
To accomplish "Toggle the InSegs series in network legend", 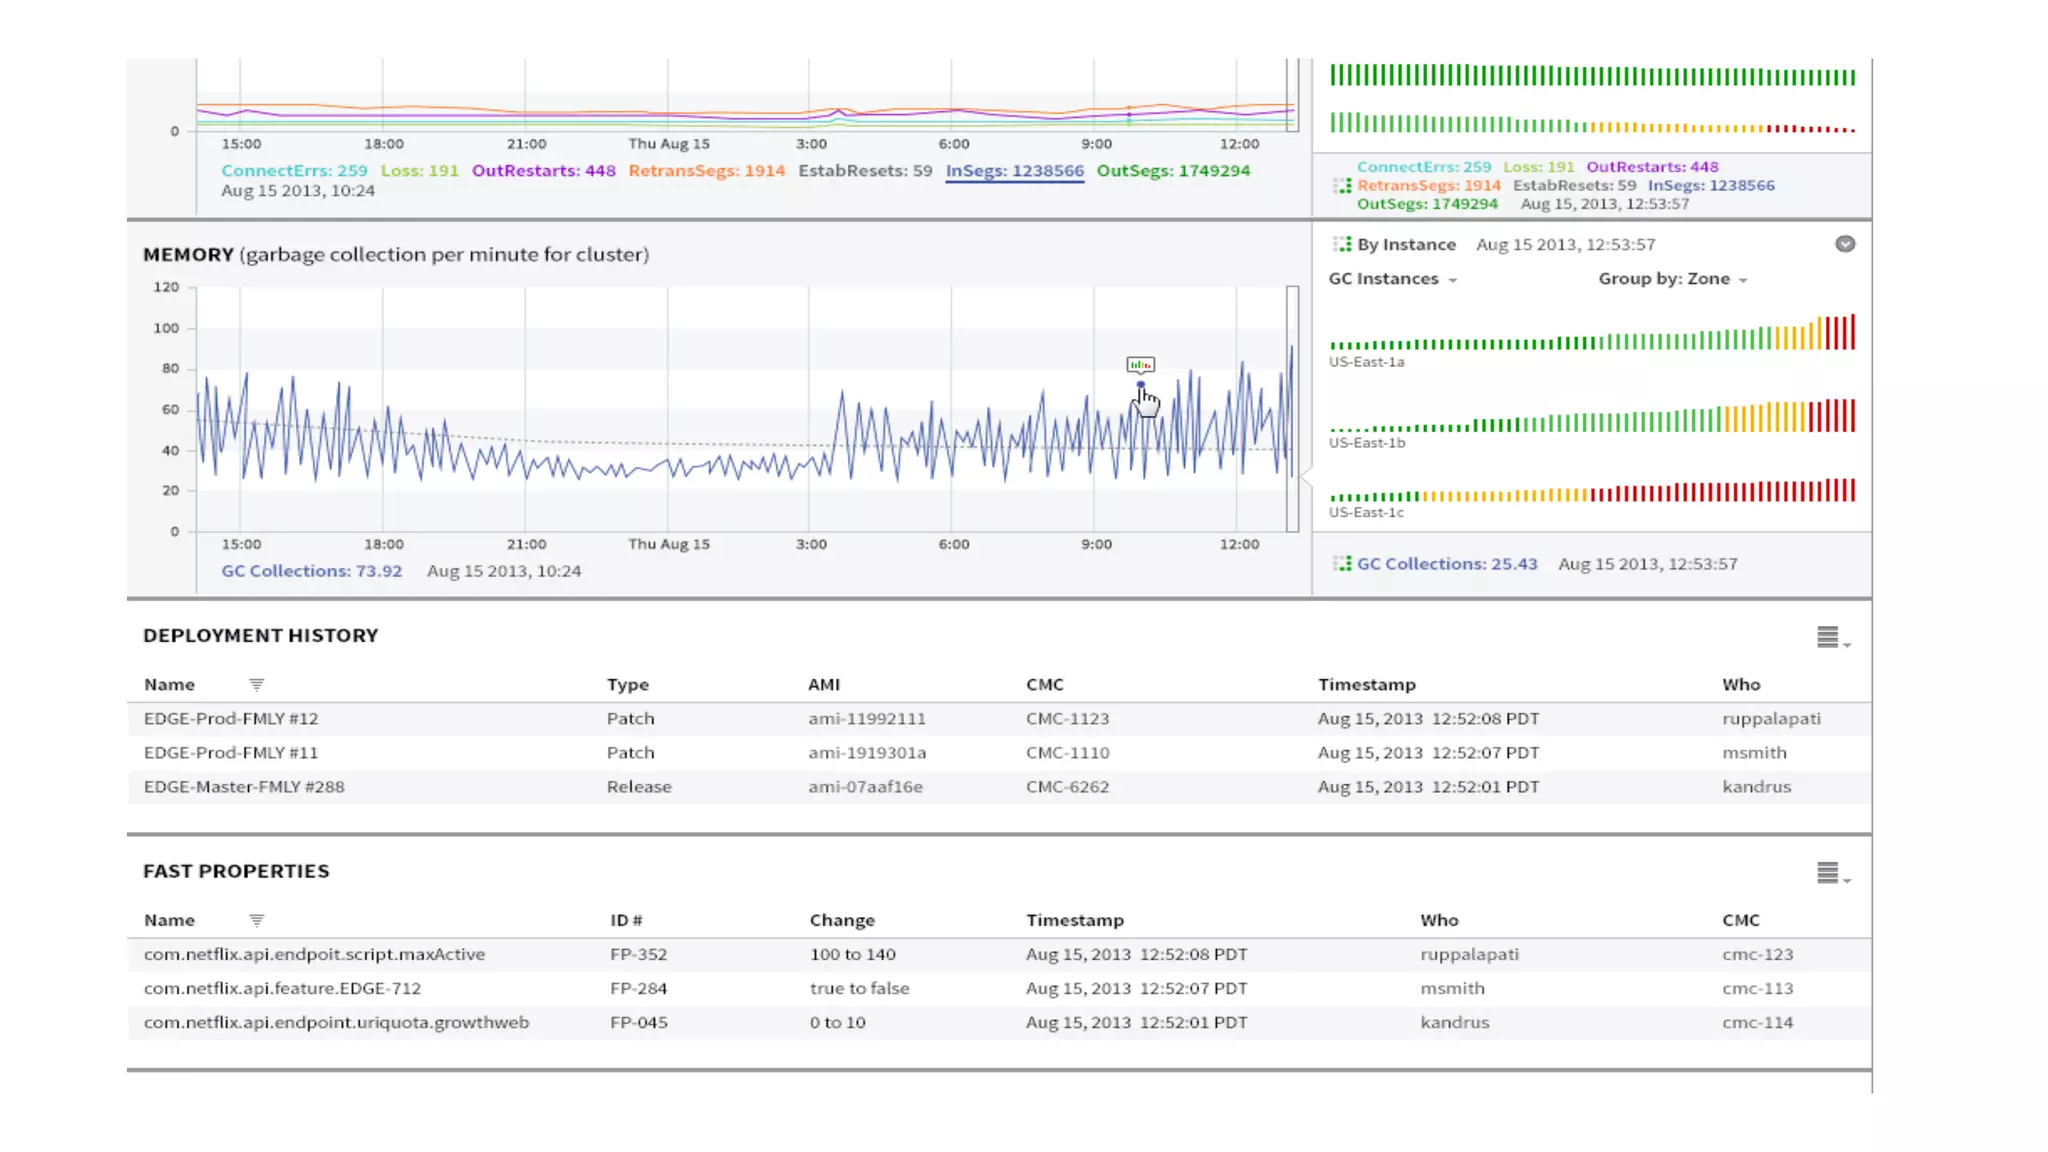I will (x=1014, y=171).
